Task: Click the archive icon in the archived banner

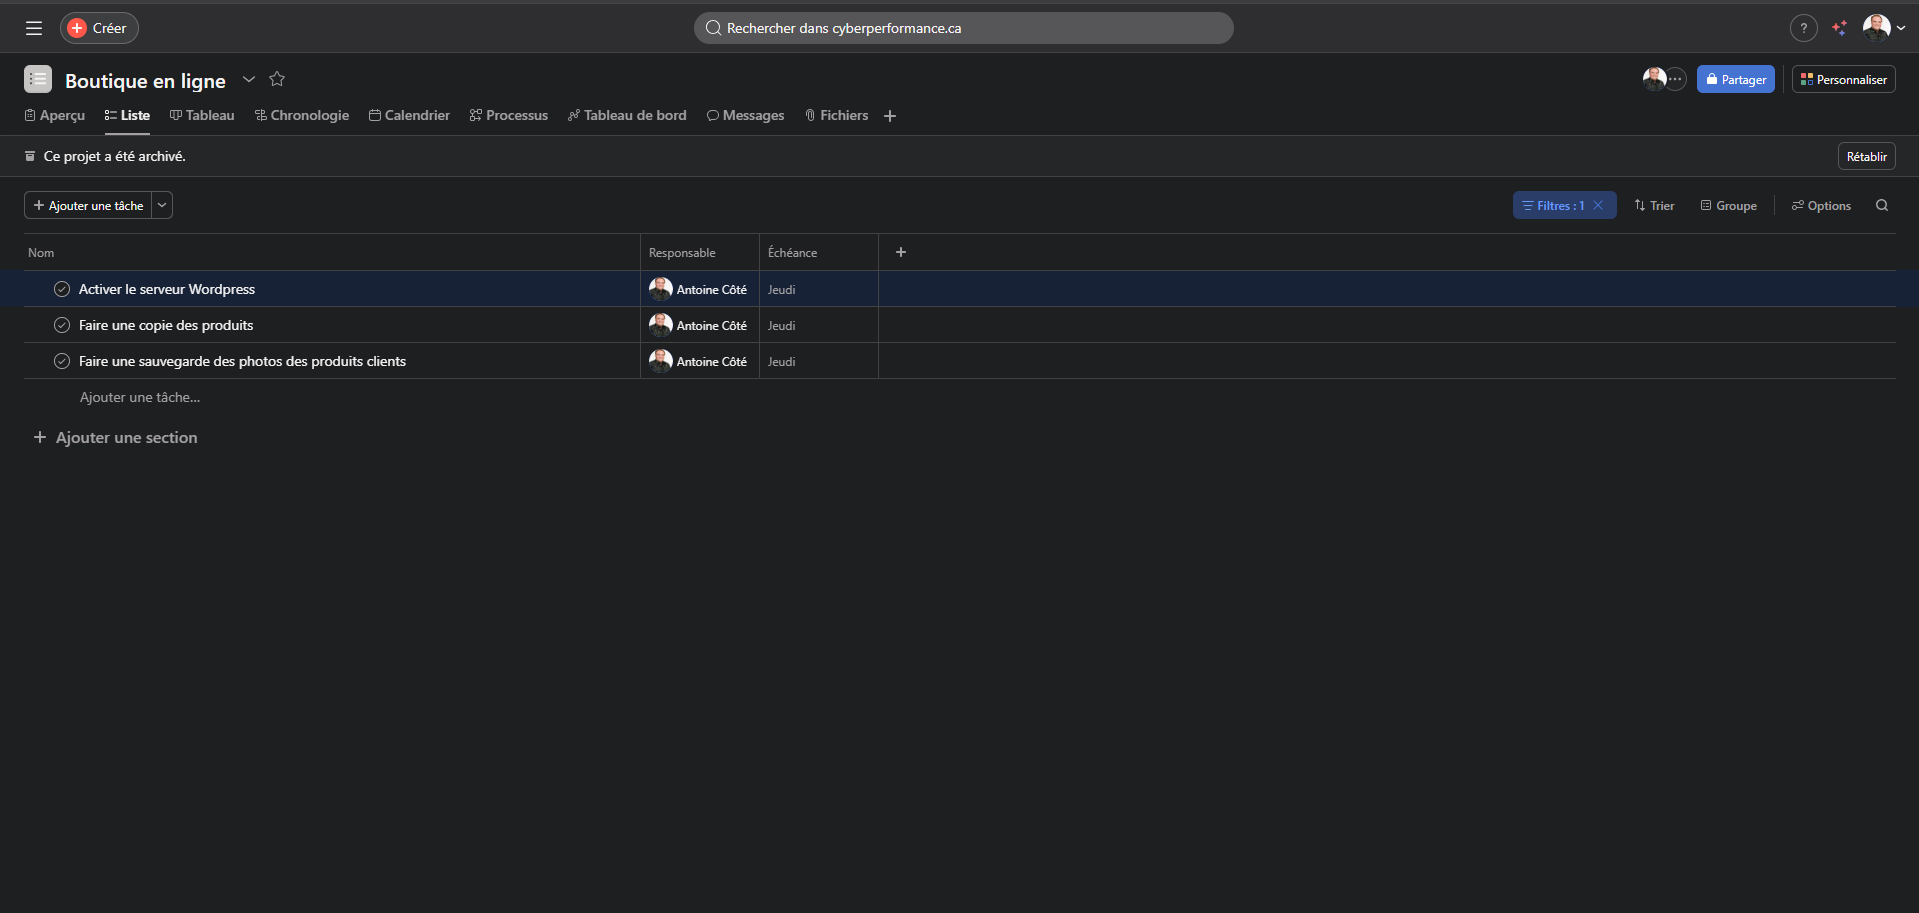Action: tap(30, 156)
